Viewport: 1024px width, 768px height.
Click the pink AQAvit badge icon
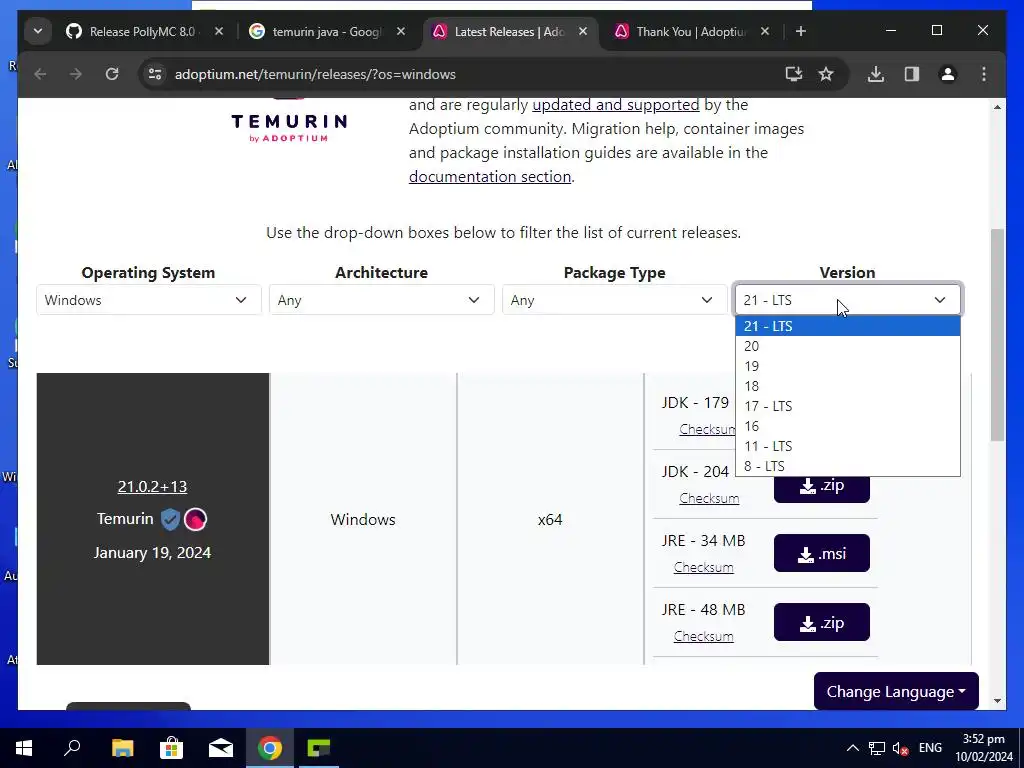pos(195,519)
